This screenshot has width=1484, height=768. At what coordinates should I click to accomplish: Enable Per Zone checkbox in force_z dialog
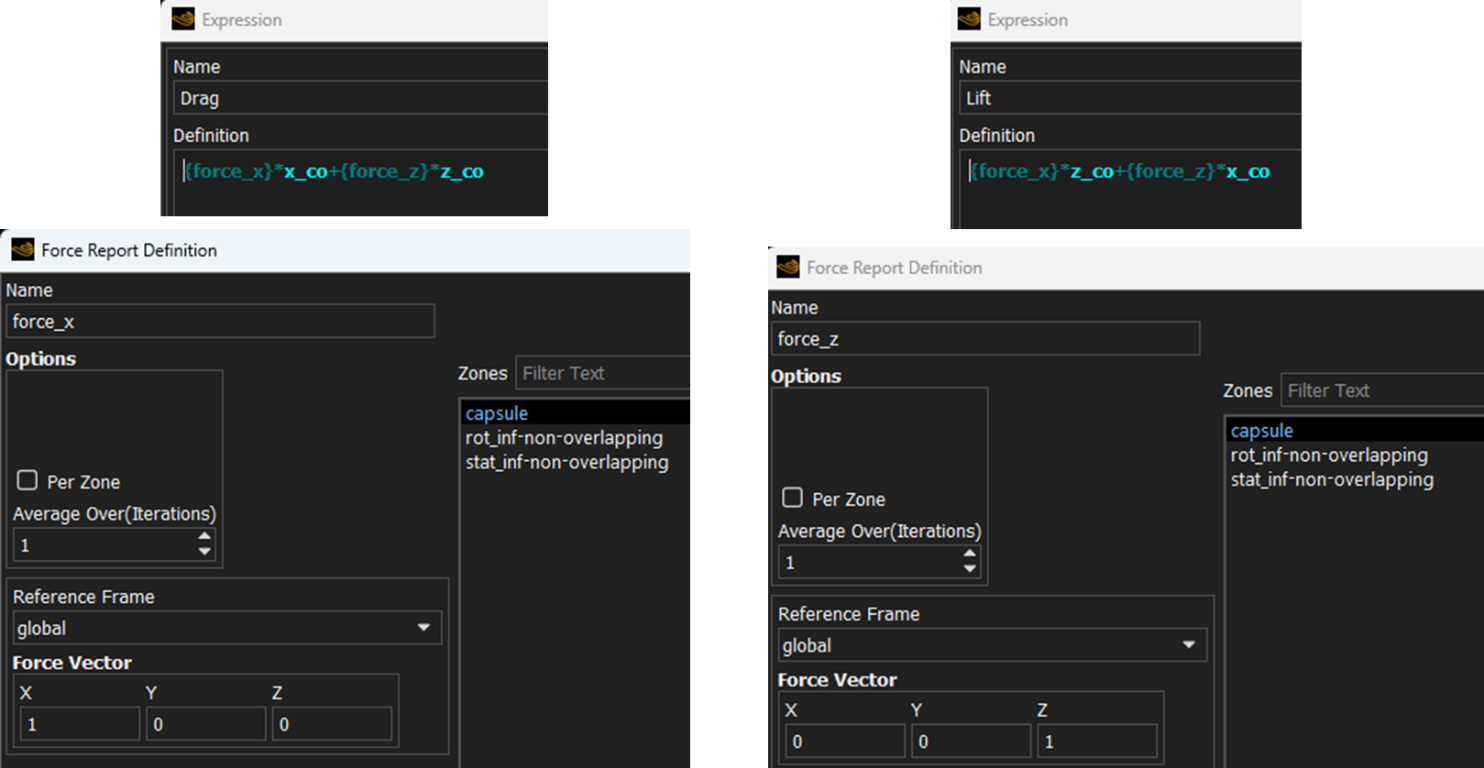[792, 498]
